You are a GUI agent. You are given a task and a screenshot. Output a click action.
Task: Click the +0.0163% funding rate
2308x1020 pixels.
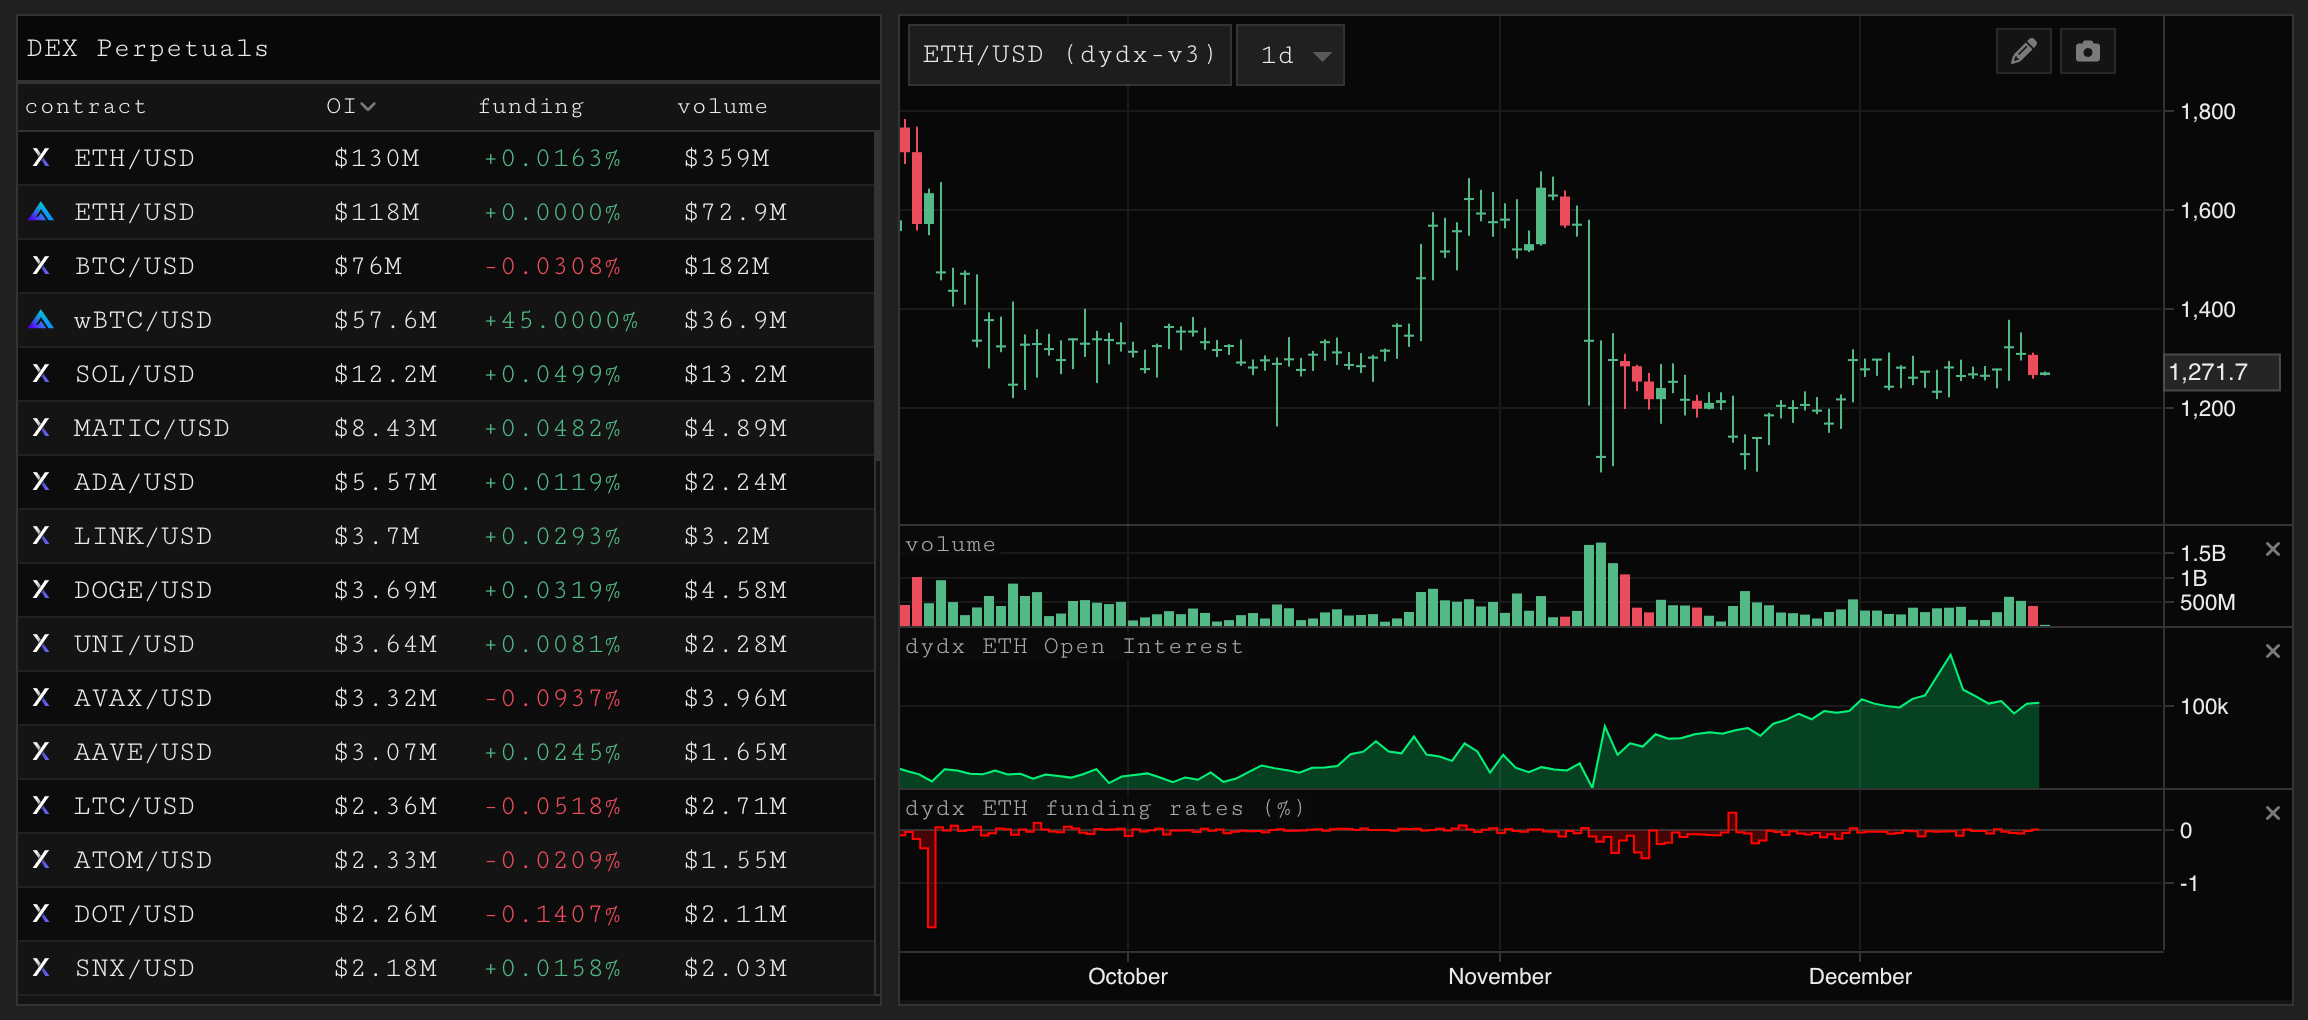[x=552, y=158]
